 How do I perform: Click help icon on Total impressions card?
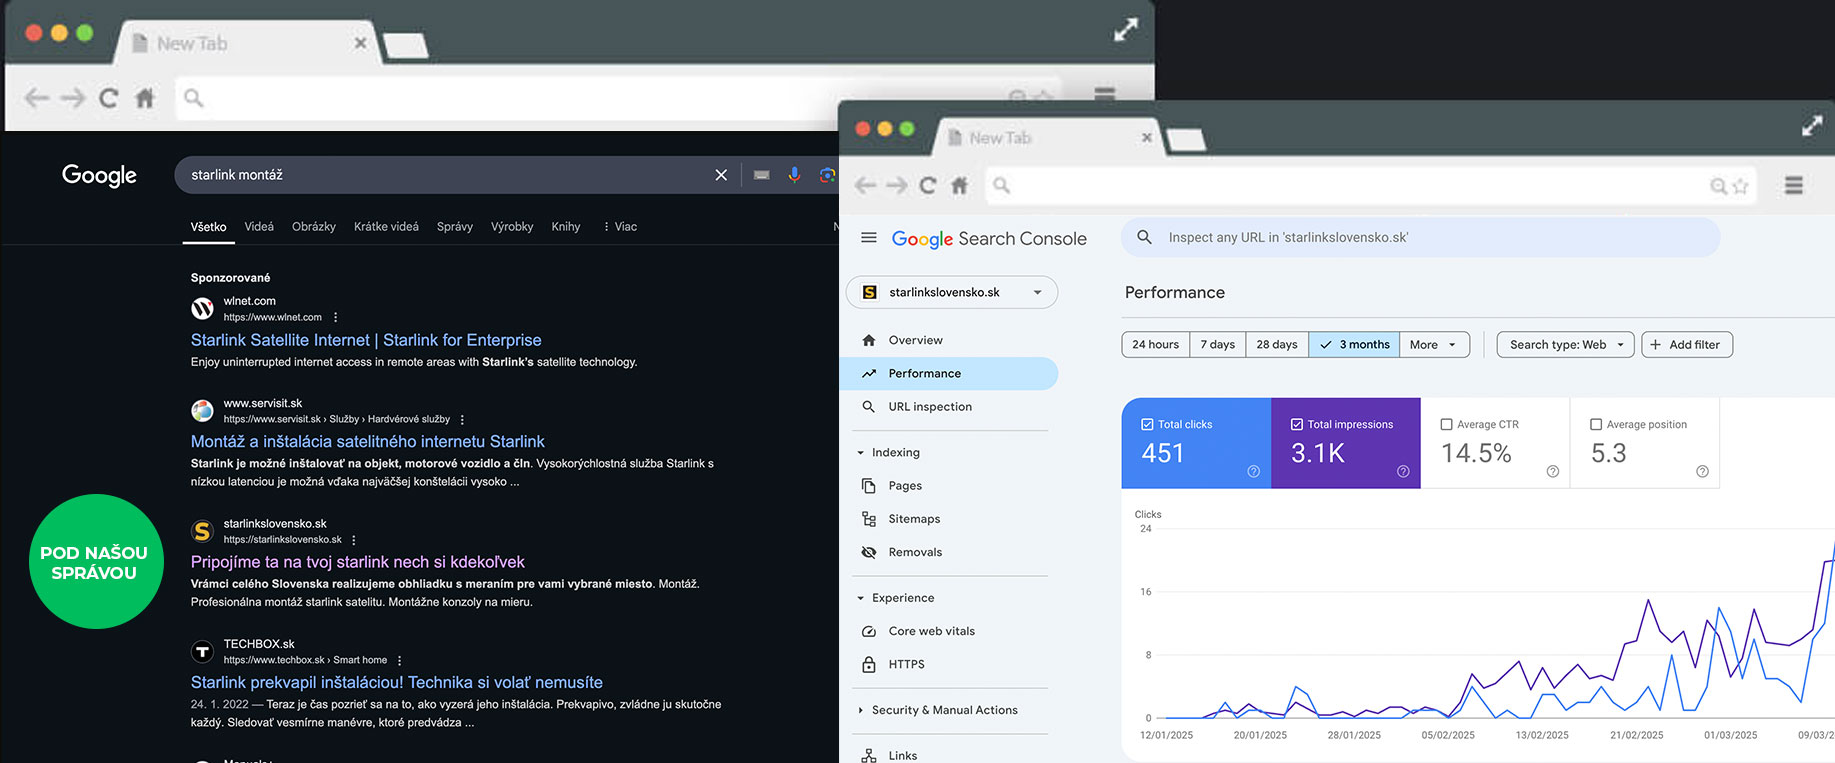(1403, 471)
